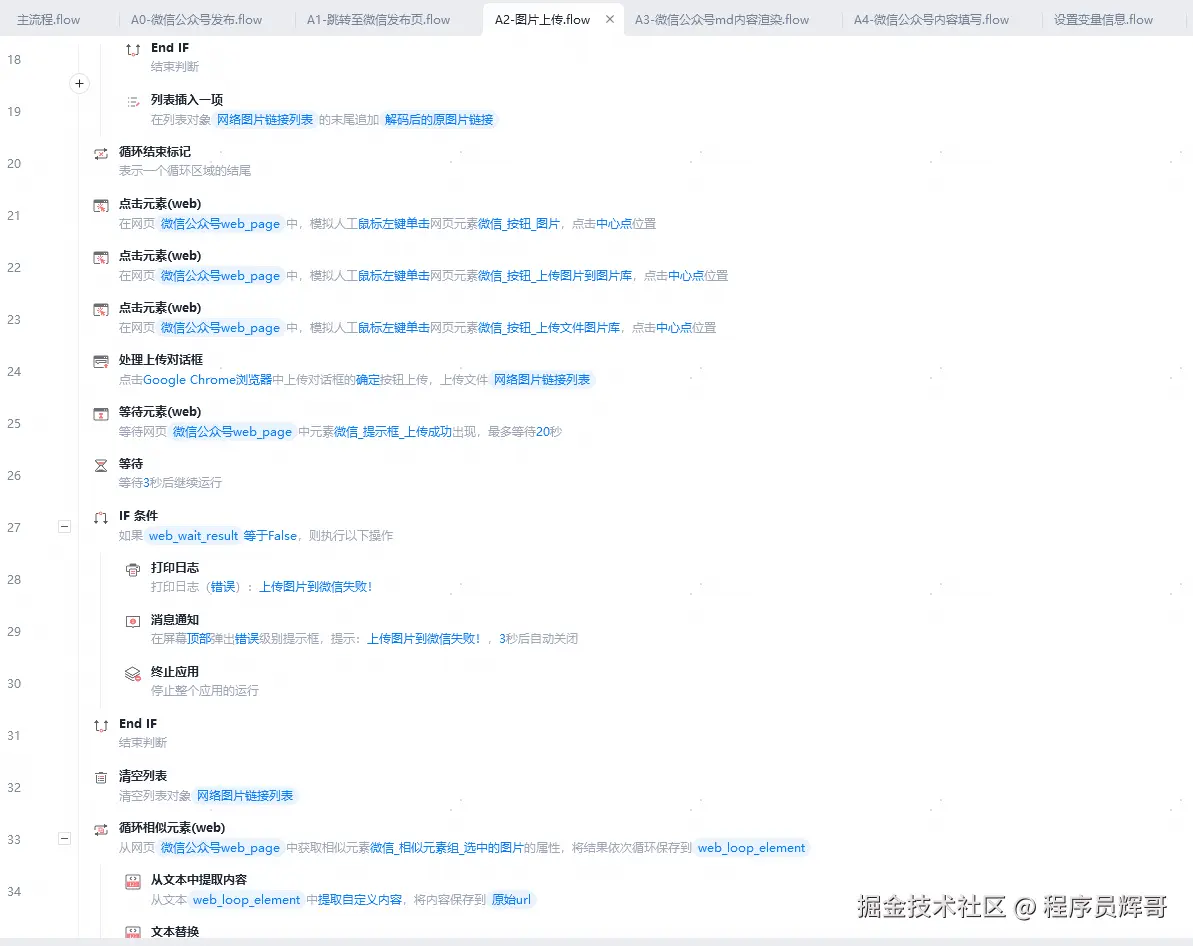This screenshot has width=1193, height=946.
Task: Collapse the 循环相似元素 block at line 33
Action: 65,839
